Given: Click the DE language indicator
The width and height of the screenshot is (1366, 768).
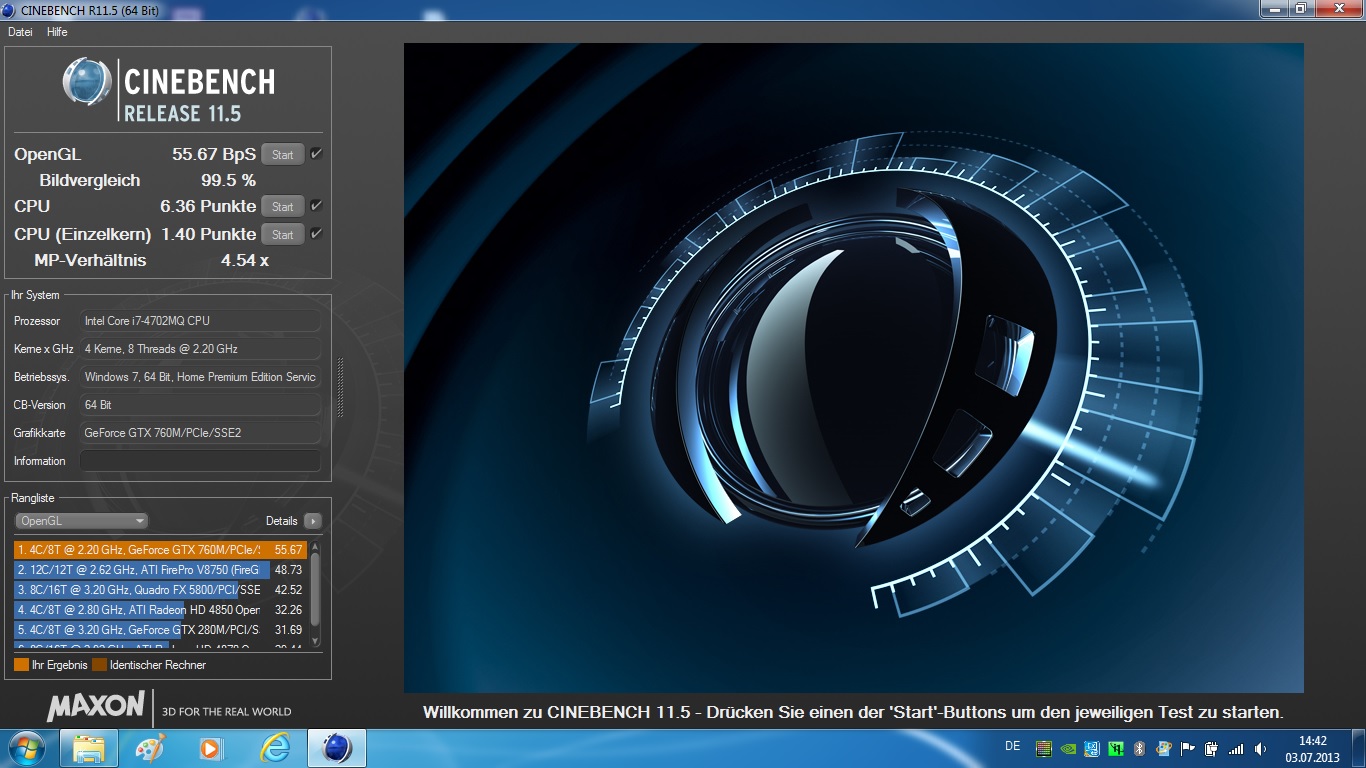Looking at the screenshot, I should 1013,746.
